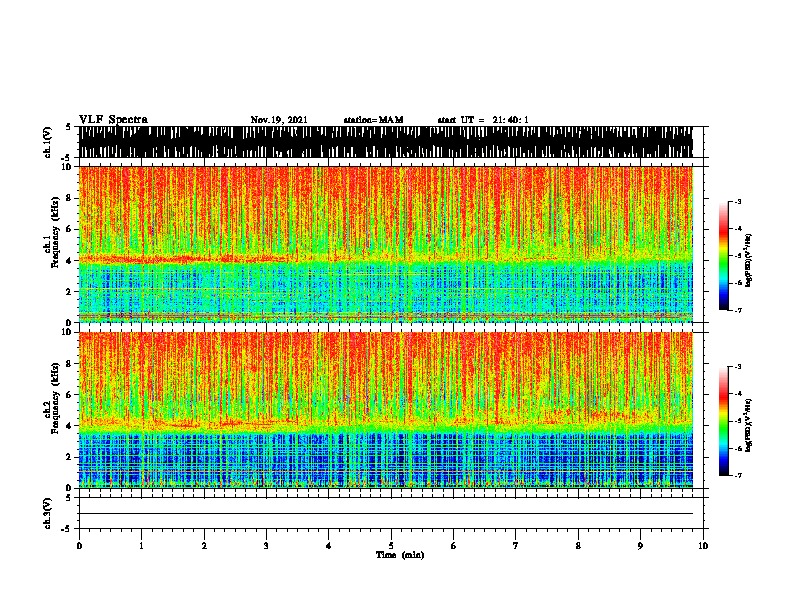Click the log(PSD) label beside ch.2 color scale

pyautogui.click(x=749, y=425)
